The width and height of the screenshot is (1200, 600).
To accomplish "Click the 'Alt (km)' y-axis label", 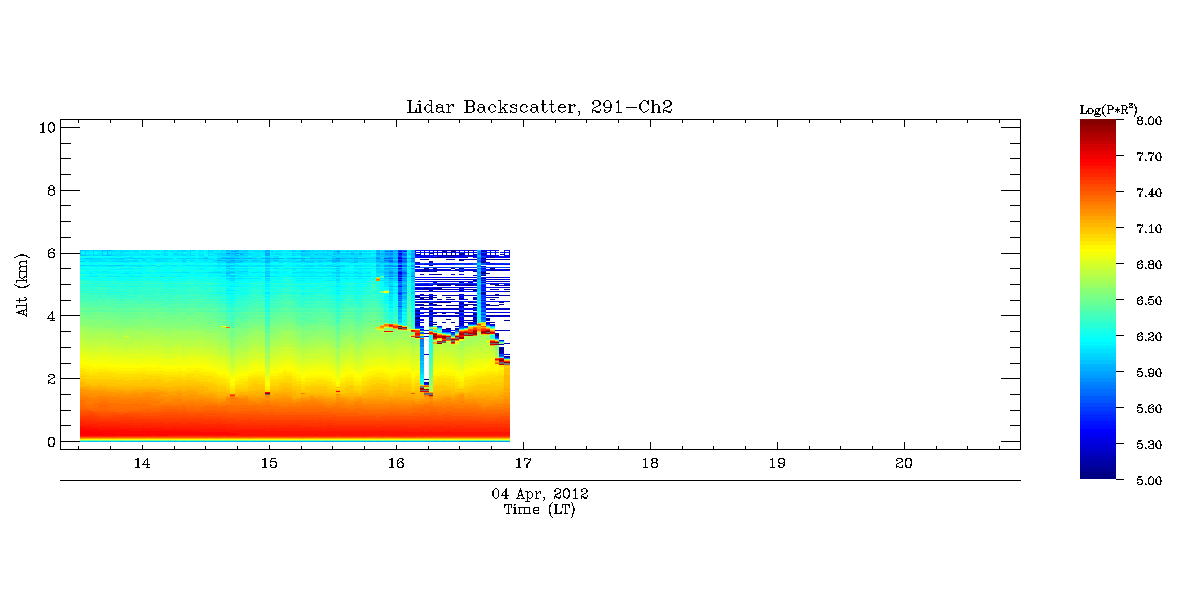I will click(x=22, y=284).
